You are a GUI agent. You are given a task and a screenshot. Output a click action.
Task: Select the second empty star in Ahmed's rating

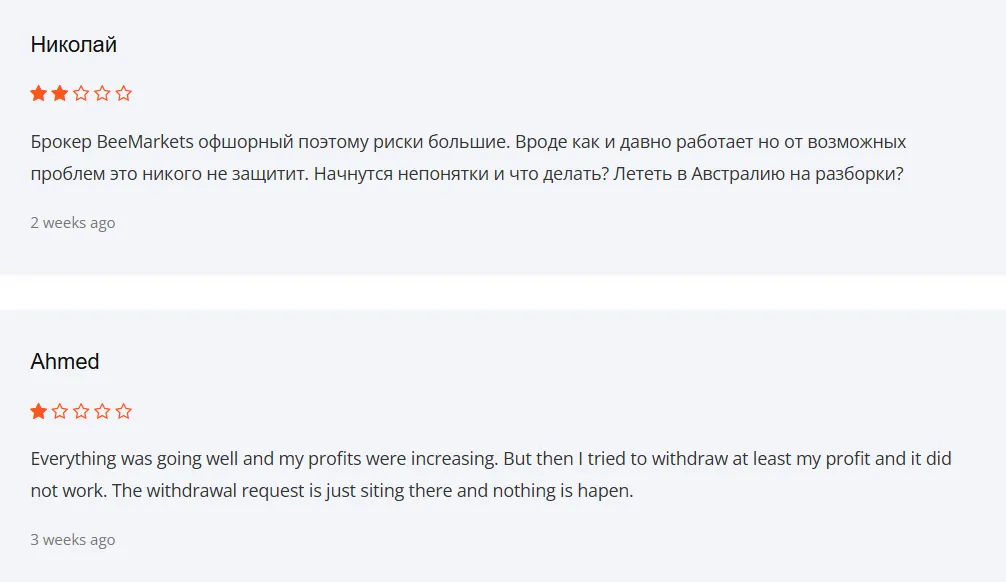58,410
